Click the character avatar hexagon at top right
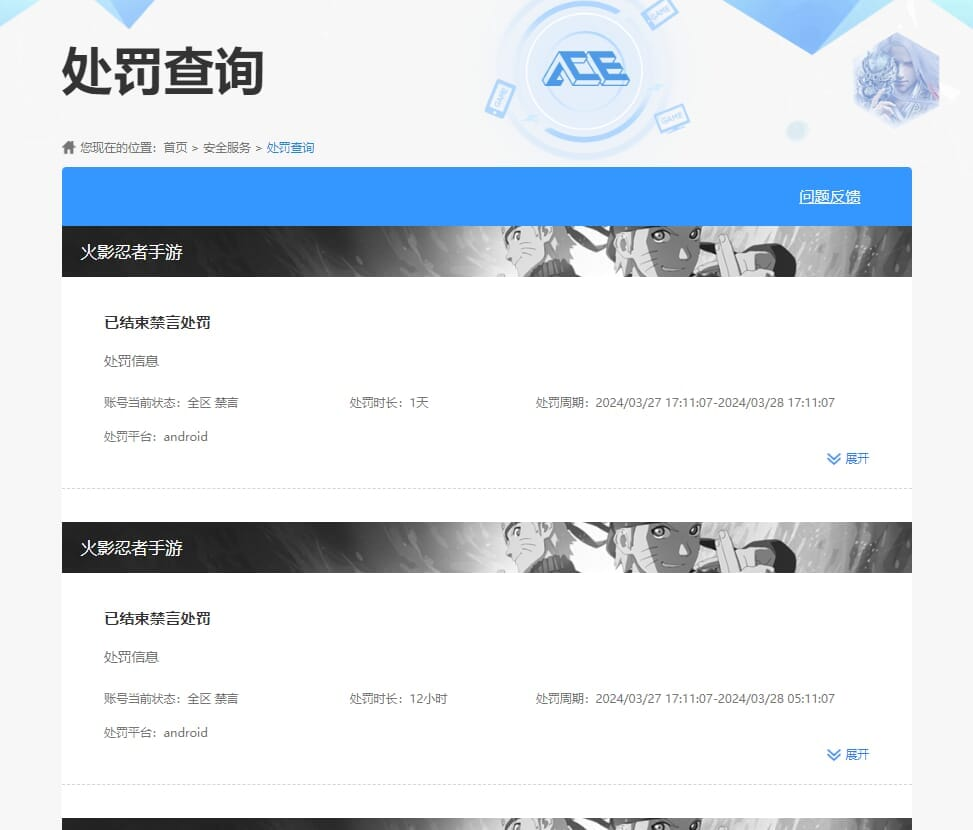The height and width of the screenshot is (830, 973). point(897,79)
